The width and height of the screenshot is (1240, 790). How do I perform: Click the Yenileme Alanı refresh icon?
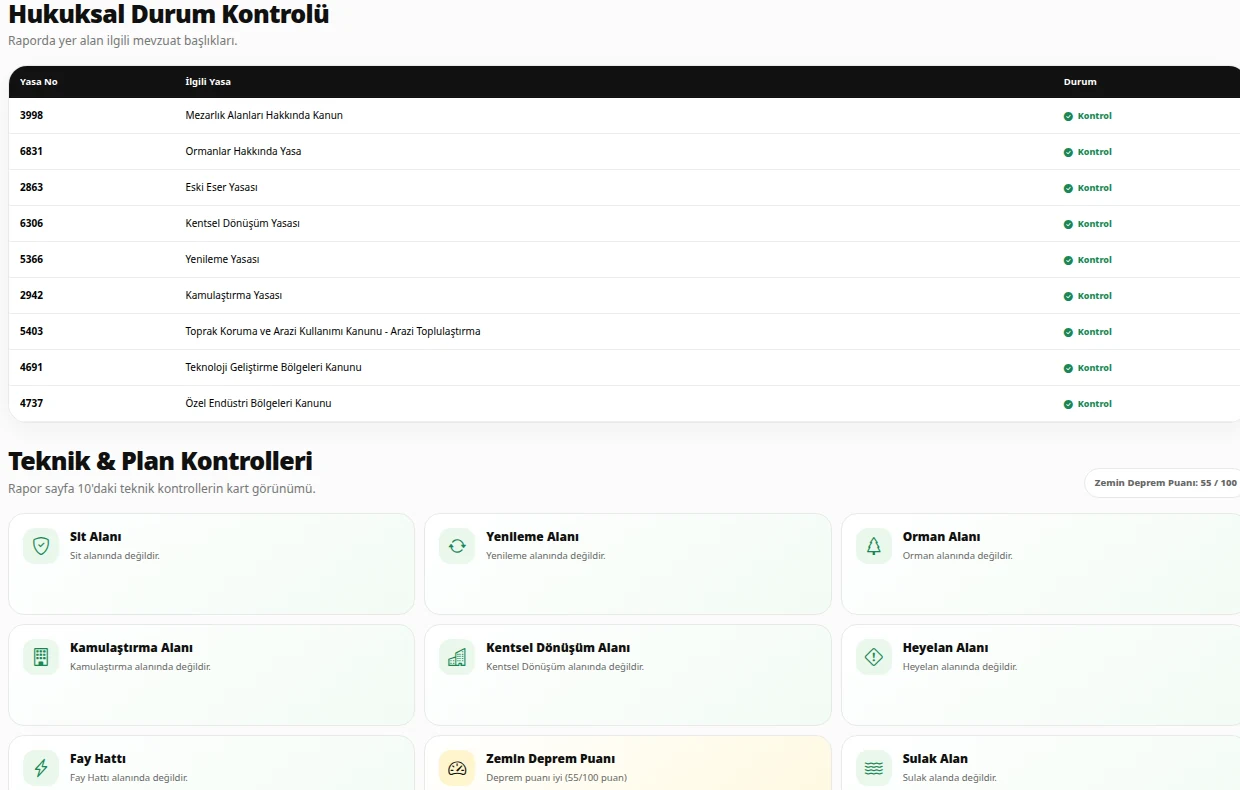[457, 546]
